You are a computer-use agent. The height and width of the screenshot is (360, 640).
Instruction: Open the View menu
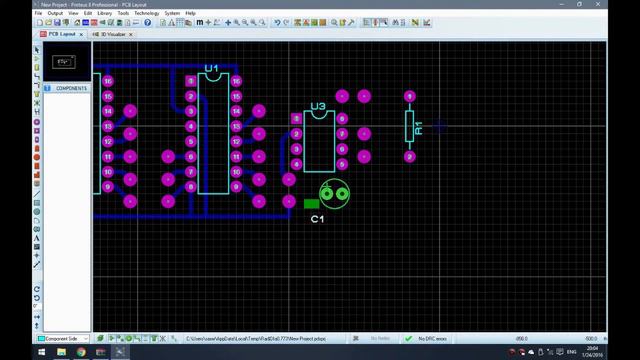click(73, 13)
